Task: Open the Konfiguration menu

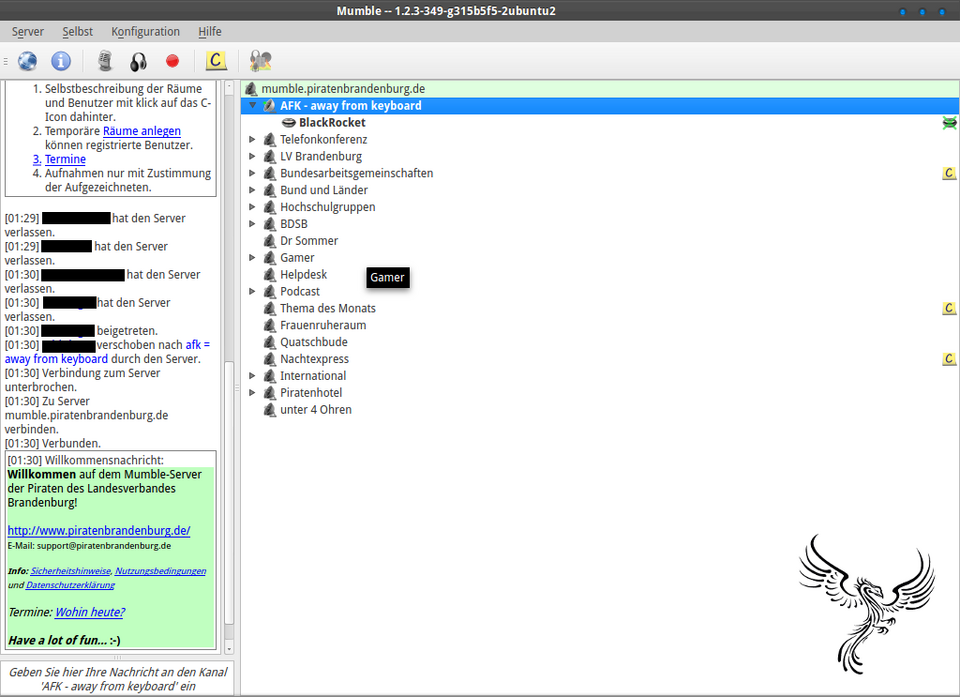Action: [x=145, y=31]
